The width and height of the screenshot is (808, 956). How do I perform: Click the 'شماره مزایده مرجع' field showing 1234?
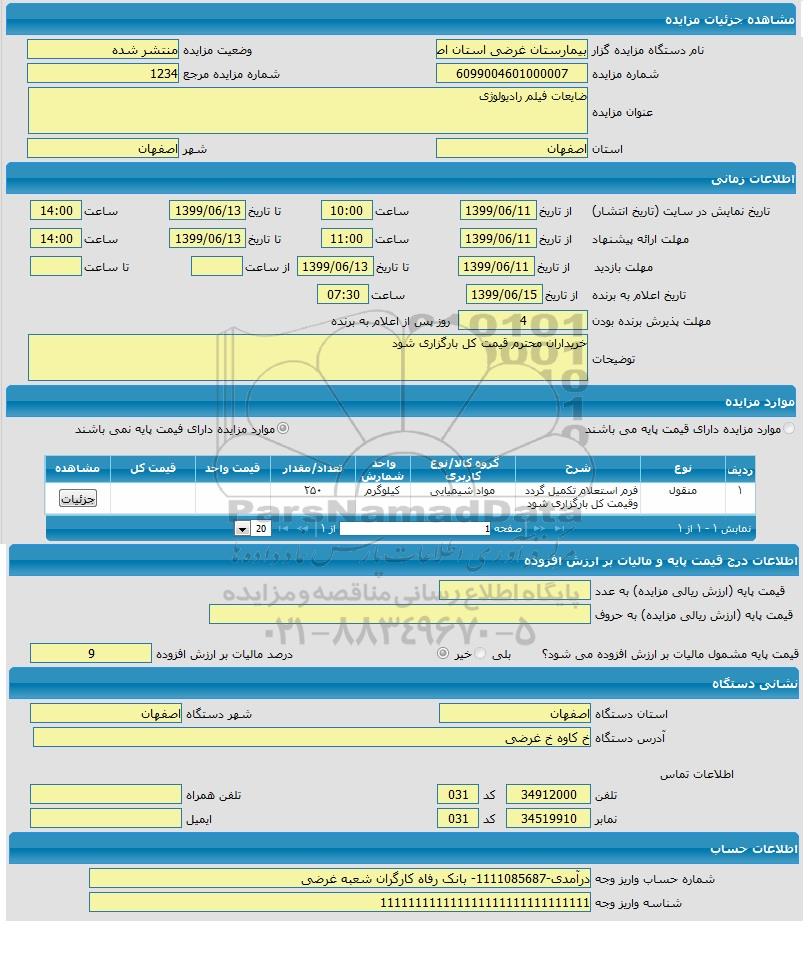click(103, 73)
